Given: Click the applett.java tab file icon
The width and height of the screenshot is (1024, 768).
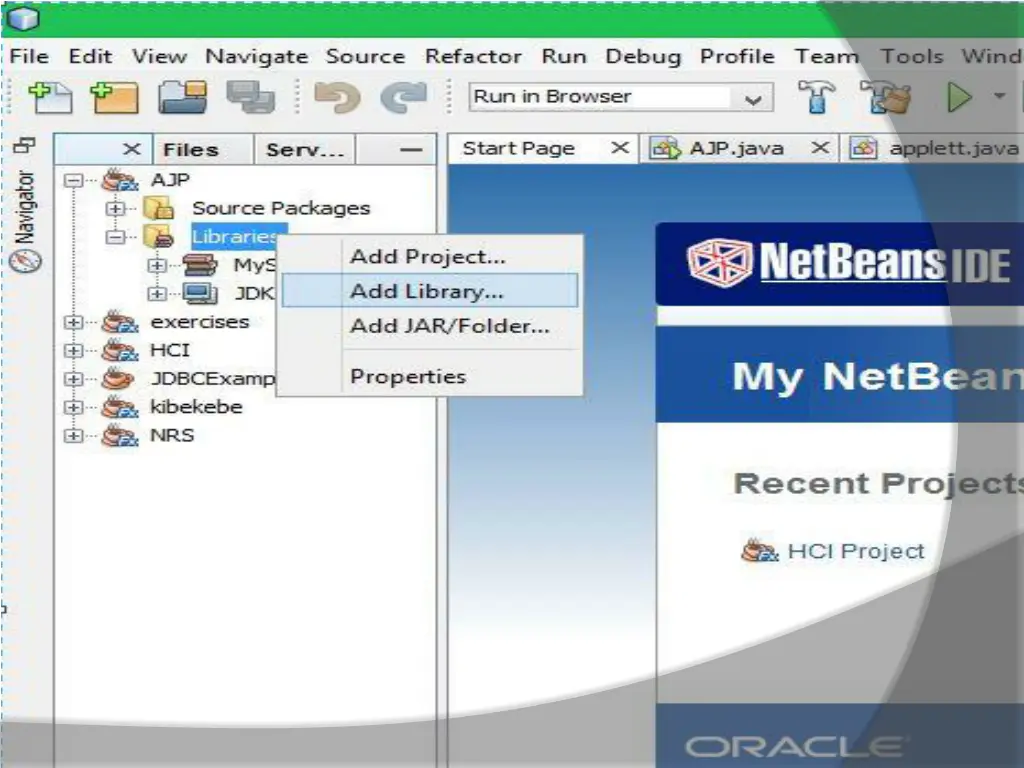Looking at the screenshot, I should point(863,149).
